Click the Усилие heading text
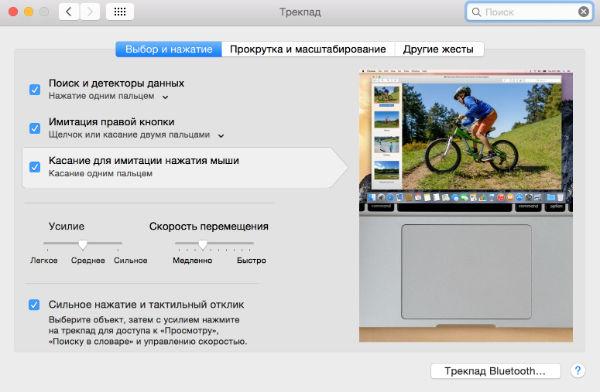600x392 pixels. coord(67,226)
